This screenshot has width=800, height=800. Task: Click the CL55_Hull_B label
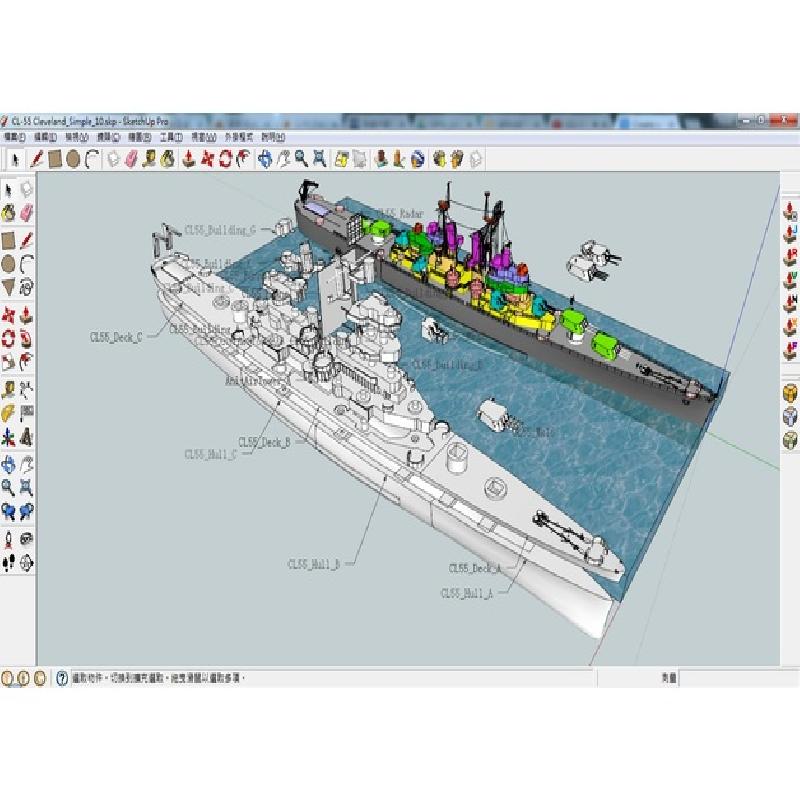tap(314, 564)
